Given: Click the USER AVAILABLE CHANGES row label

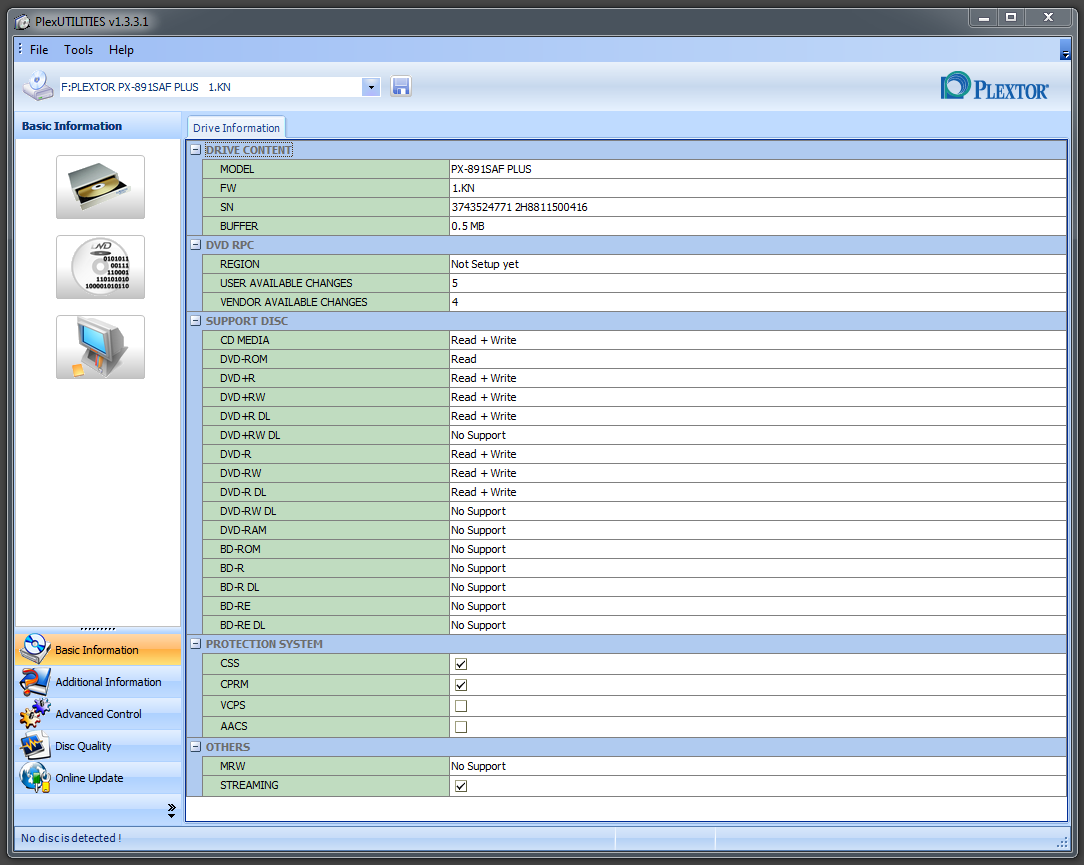Looking at the screenshot, I should tap(286, 283).
